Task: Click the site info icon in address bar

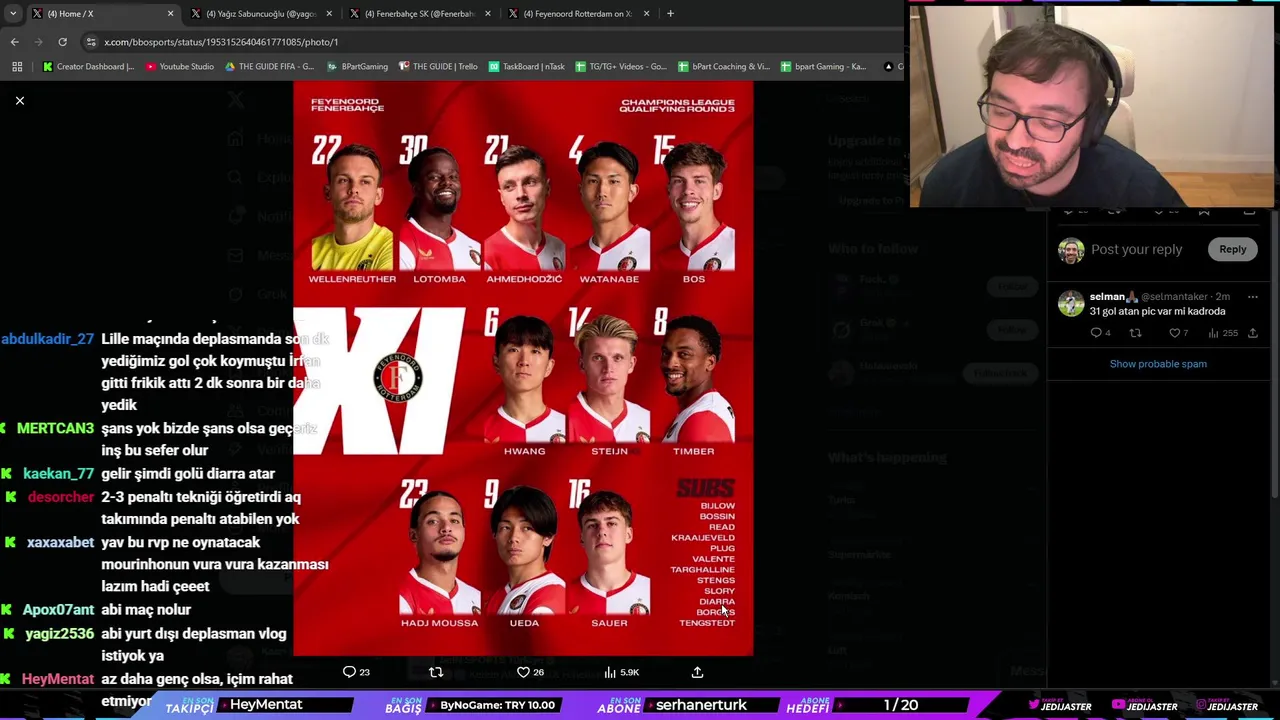Action: click(91, 42)
